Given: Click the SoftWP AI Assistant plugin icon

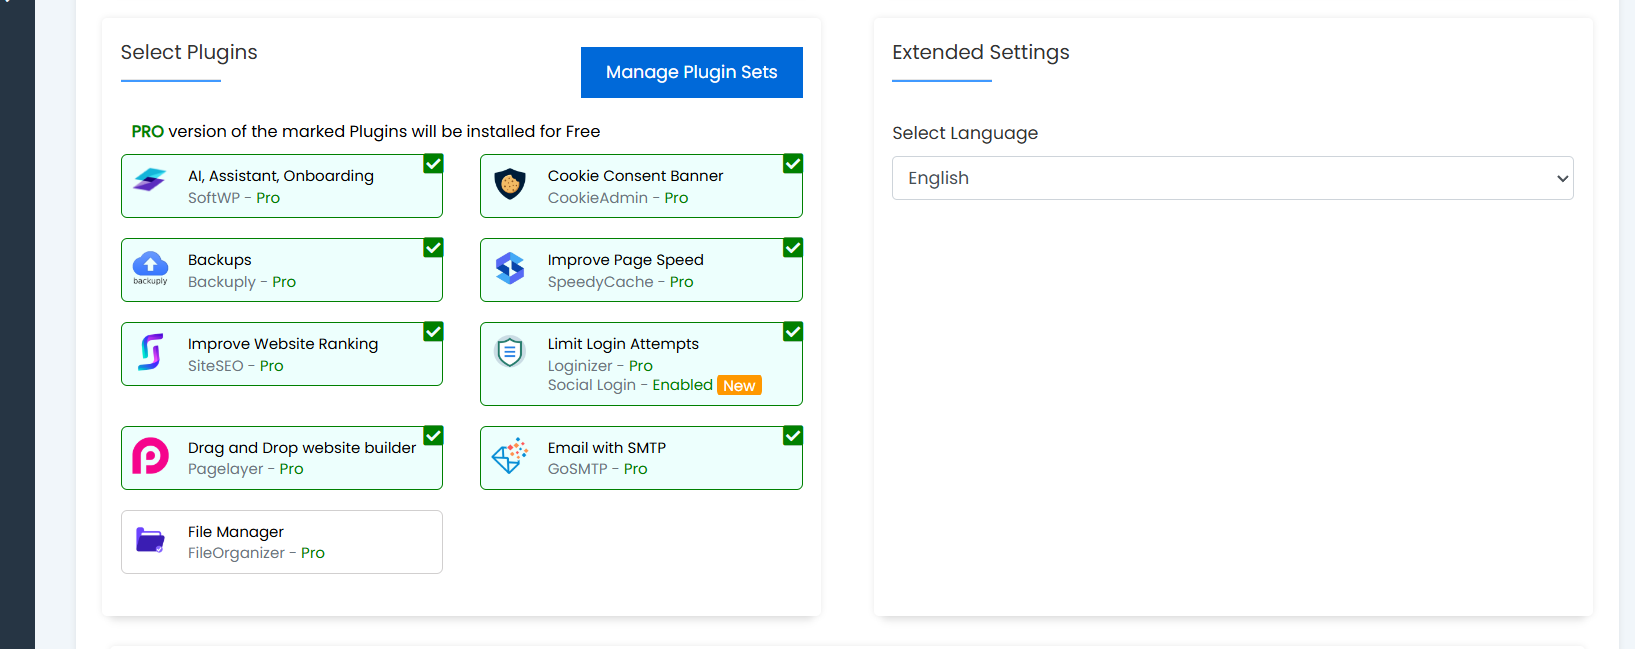Looking at the screenshot, I should pos(150,180).
